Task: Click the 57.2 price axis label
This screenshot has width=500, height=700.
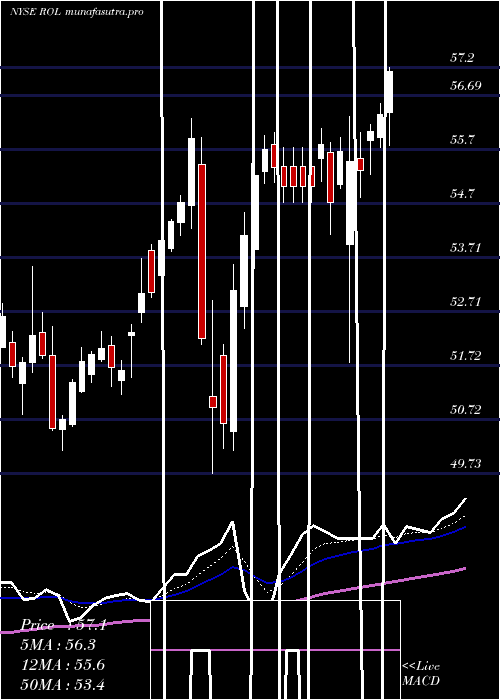Action: 462,58
